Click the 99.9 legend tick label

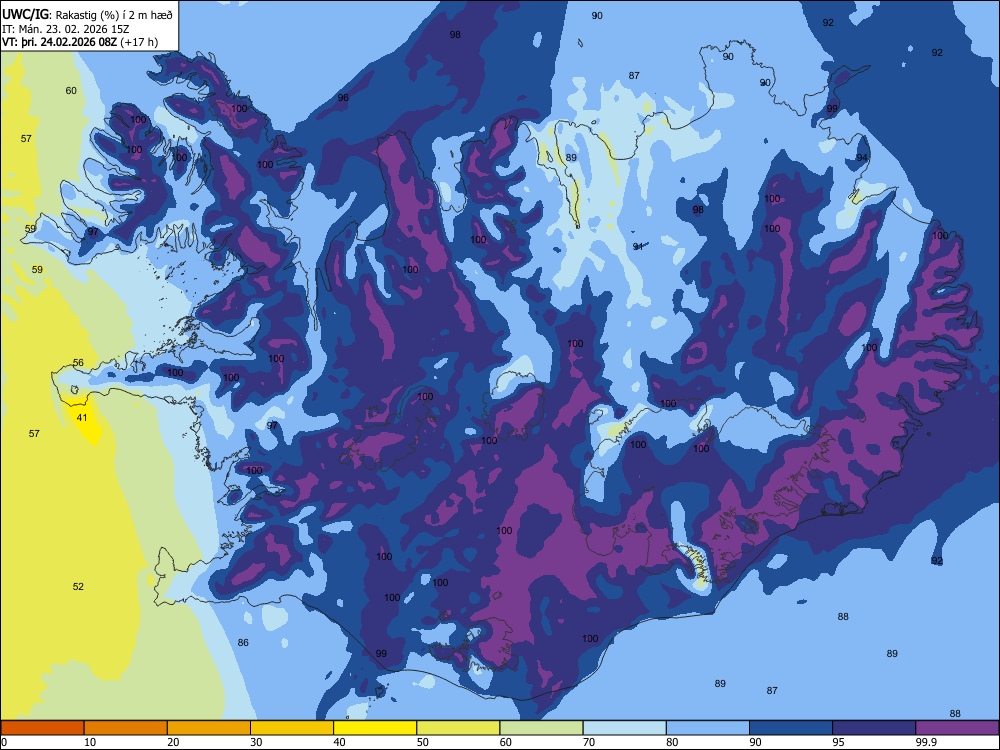(925, 742)
